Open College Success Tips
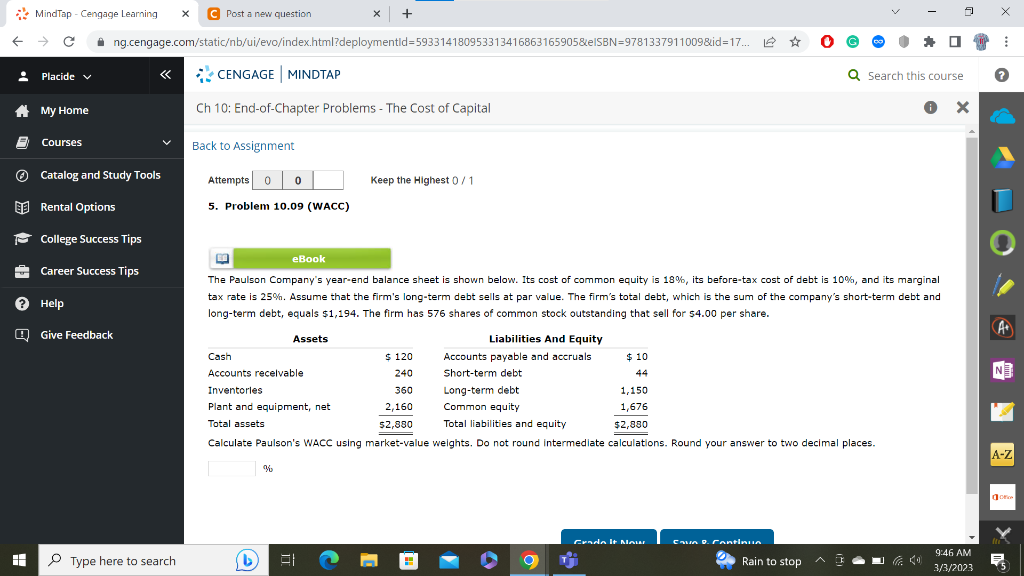Viewport: 1024px width, 576px height. (x=91, y=239)
